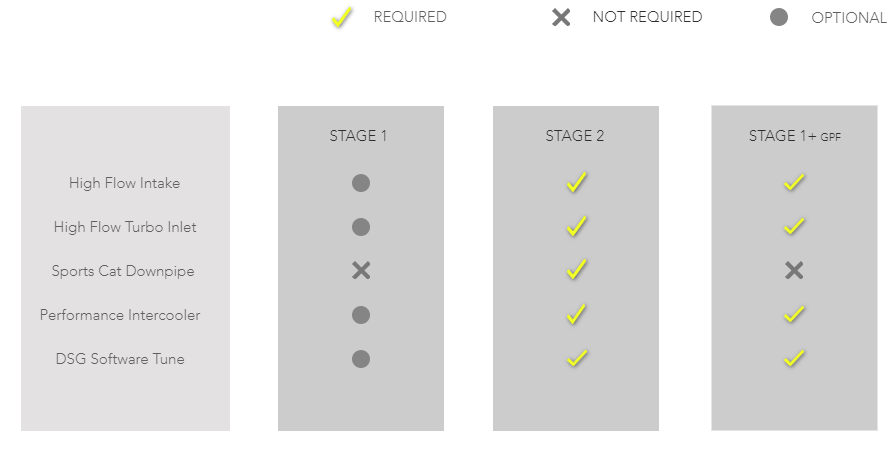Click the gray X icon in the legend

pyautogui.click(x=561, y=17)
